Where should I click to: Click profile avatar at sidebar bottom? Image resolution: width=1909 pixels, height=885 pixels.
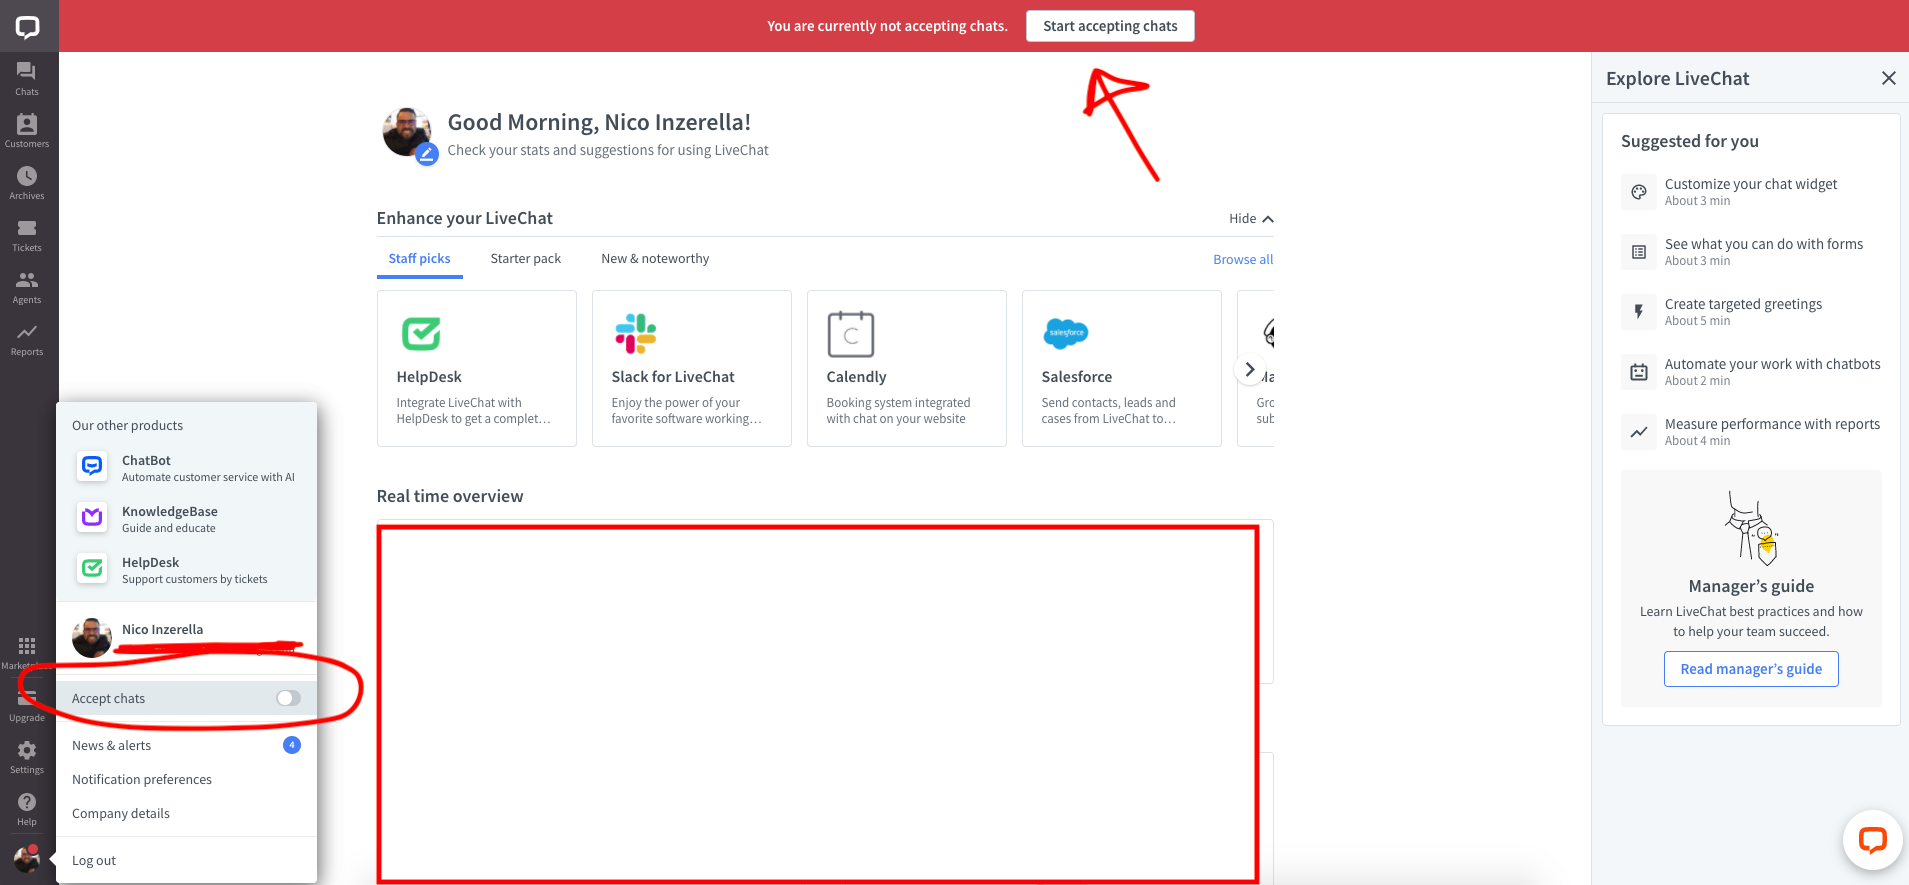pos(27,859)
